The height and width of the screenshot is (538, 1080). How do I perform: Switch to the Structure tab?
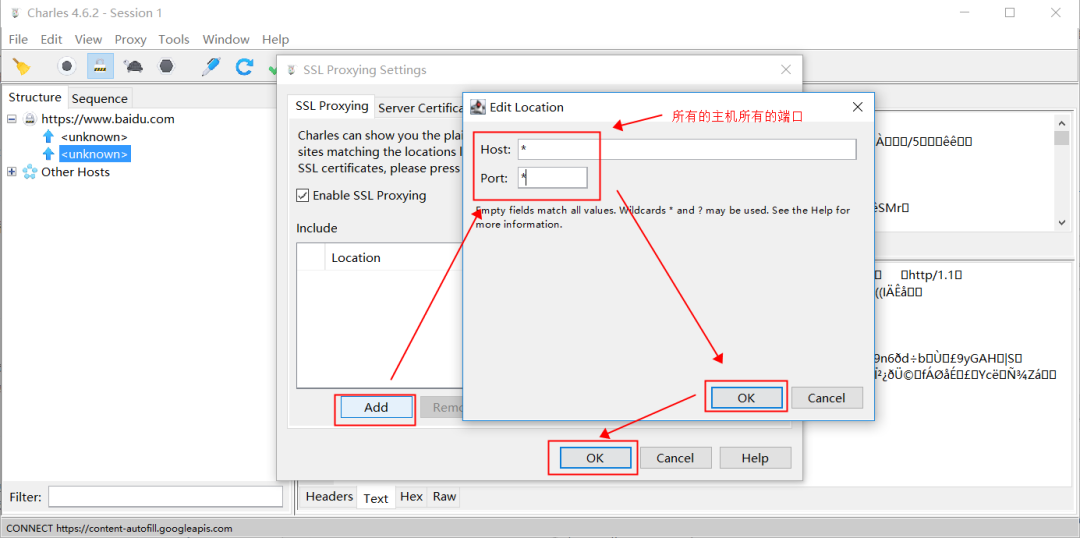coord(34,98)
